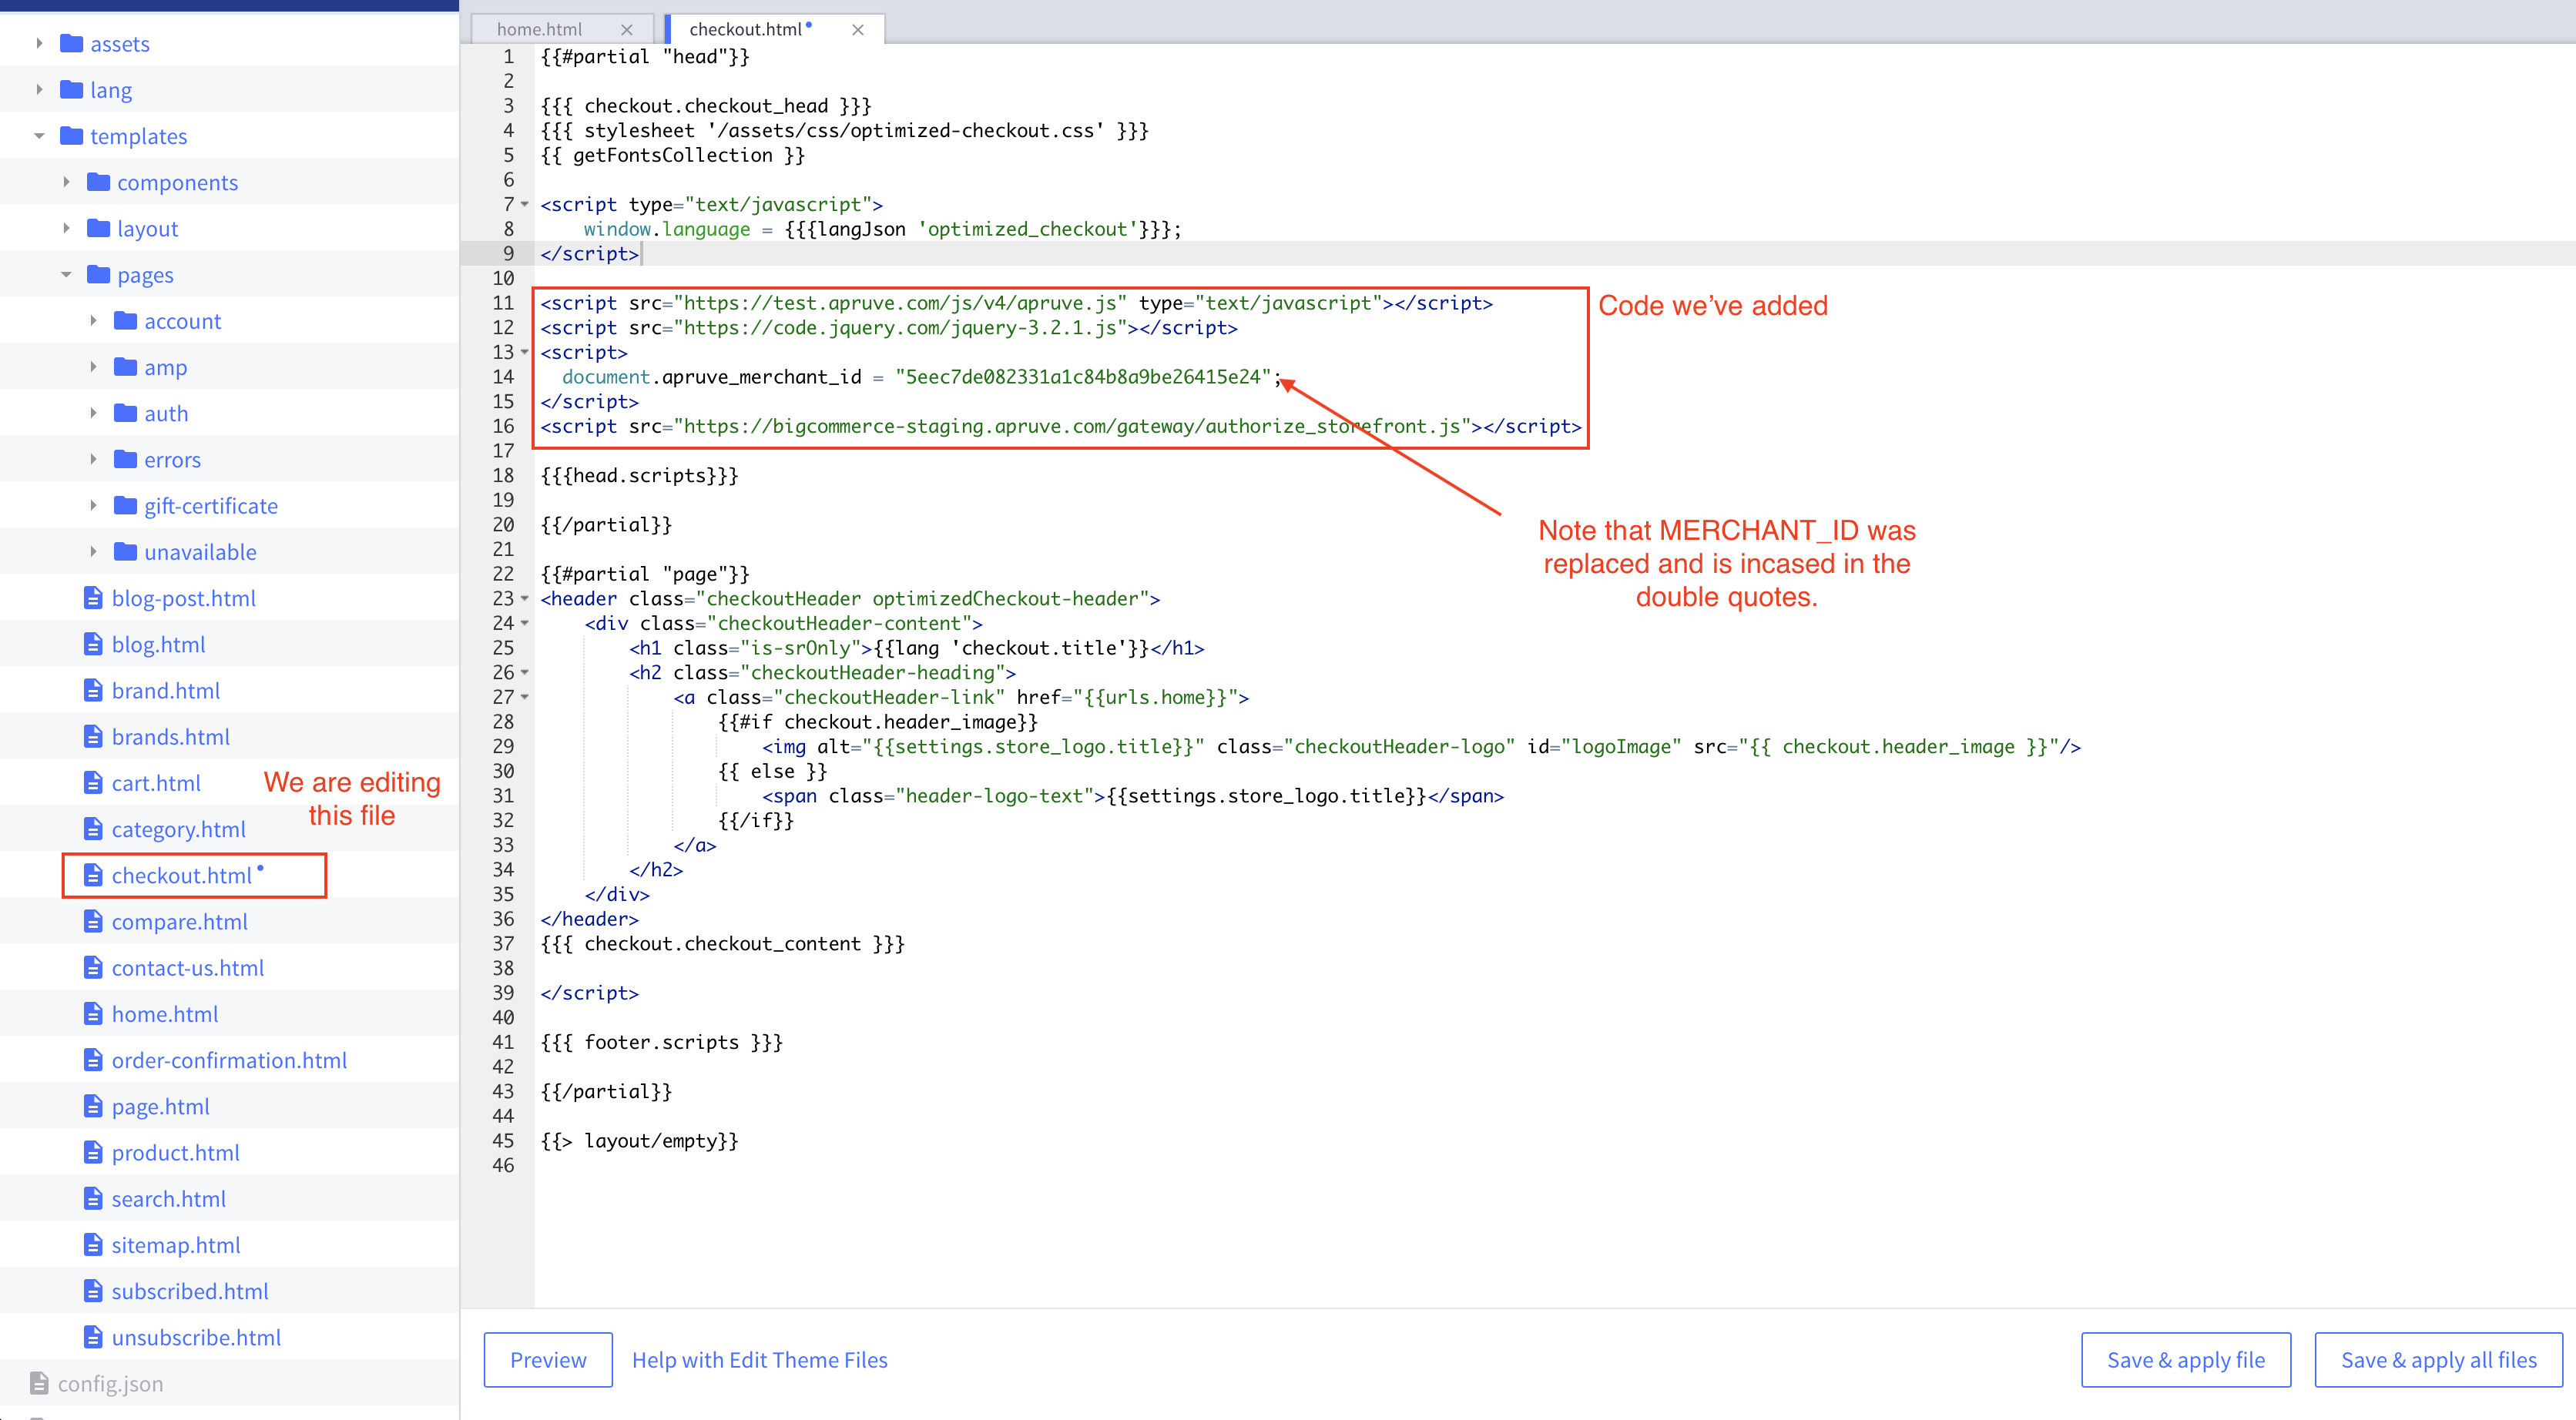Click the sitemap.html file icon
The width and height of the screenshot is (2576, 1420).
93,1245
